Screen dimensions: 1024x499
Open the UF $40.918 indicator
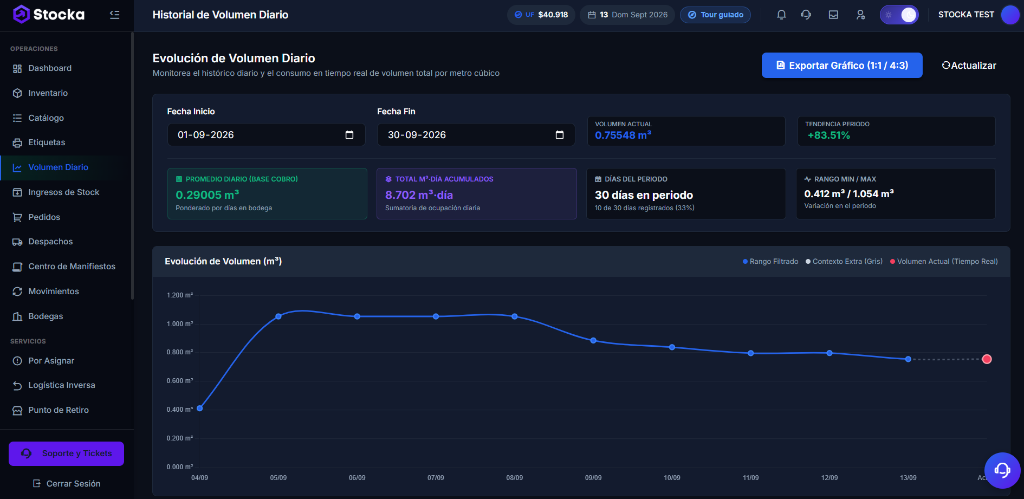point(541,14)
